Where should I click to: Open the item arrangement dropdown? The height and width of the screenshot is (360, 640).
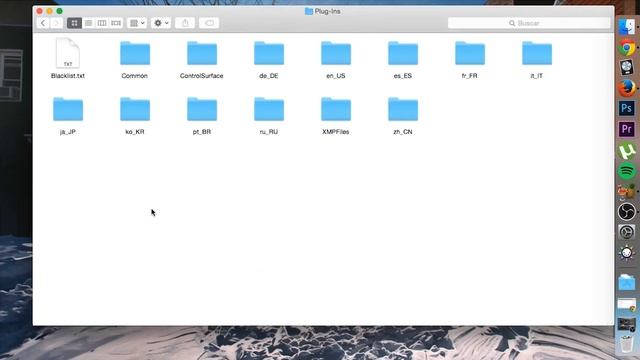pos(137,23)
